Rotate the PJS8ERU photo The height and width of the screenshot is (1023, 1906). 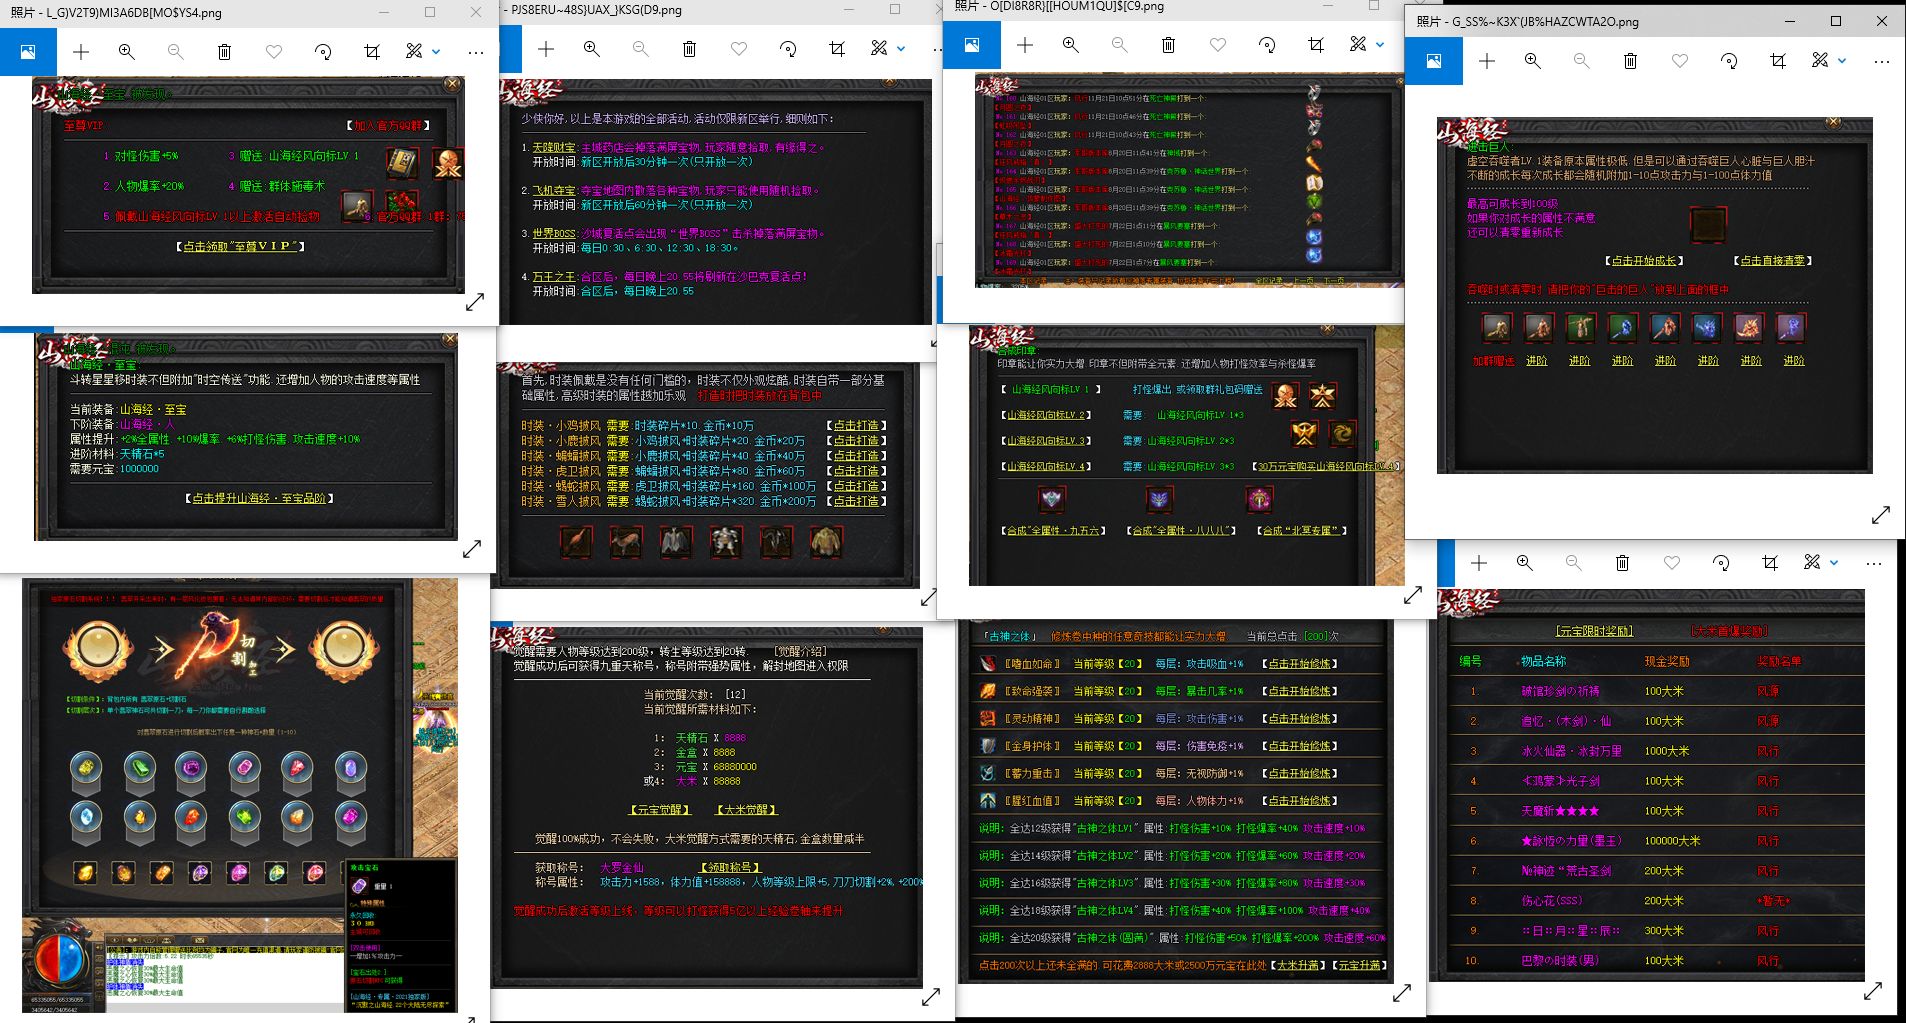coord(788,48)
